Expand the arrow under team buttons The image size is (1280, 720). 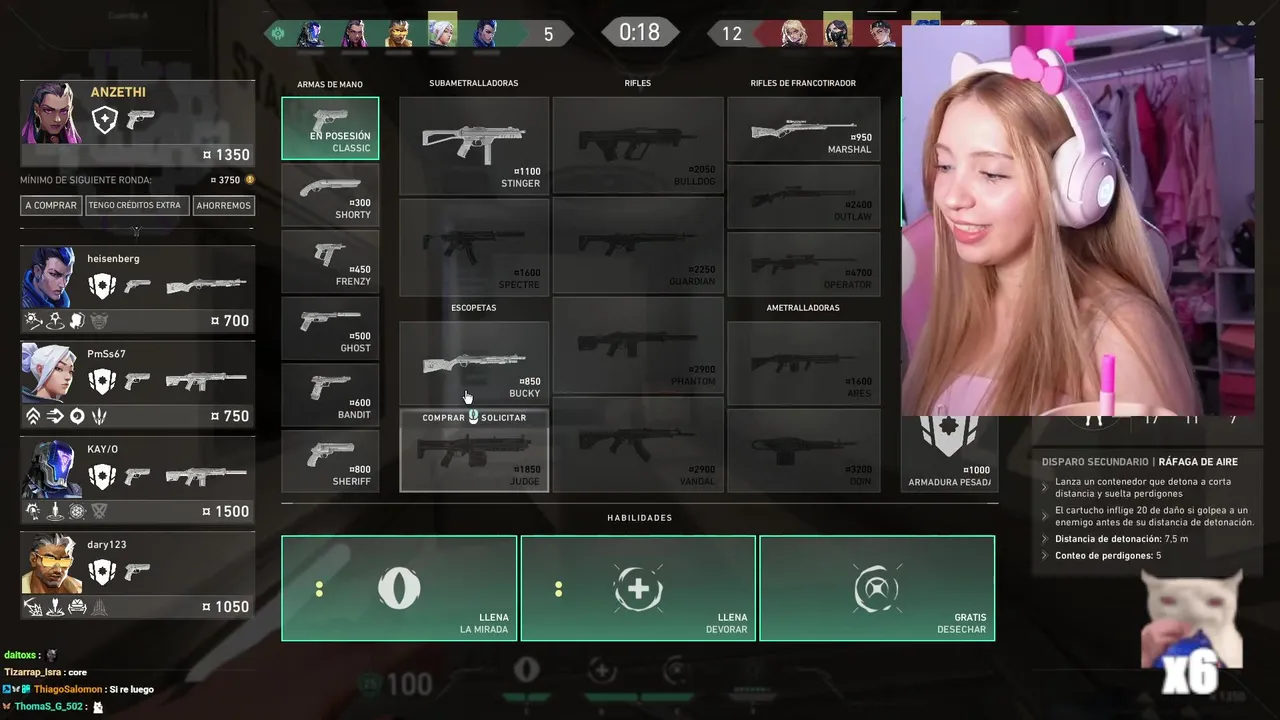[136, 231]
